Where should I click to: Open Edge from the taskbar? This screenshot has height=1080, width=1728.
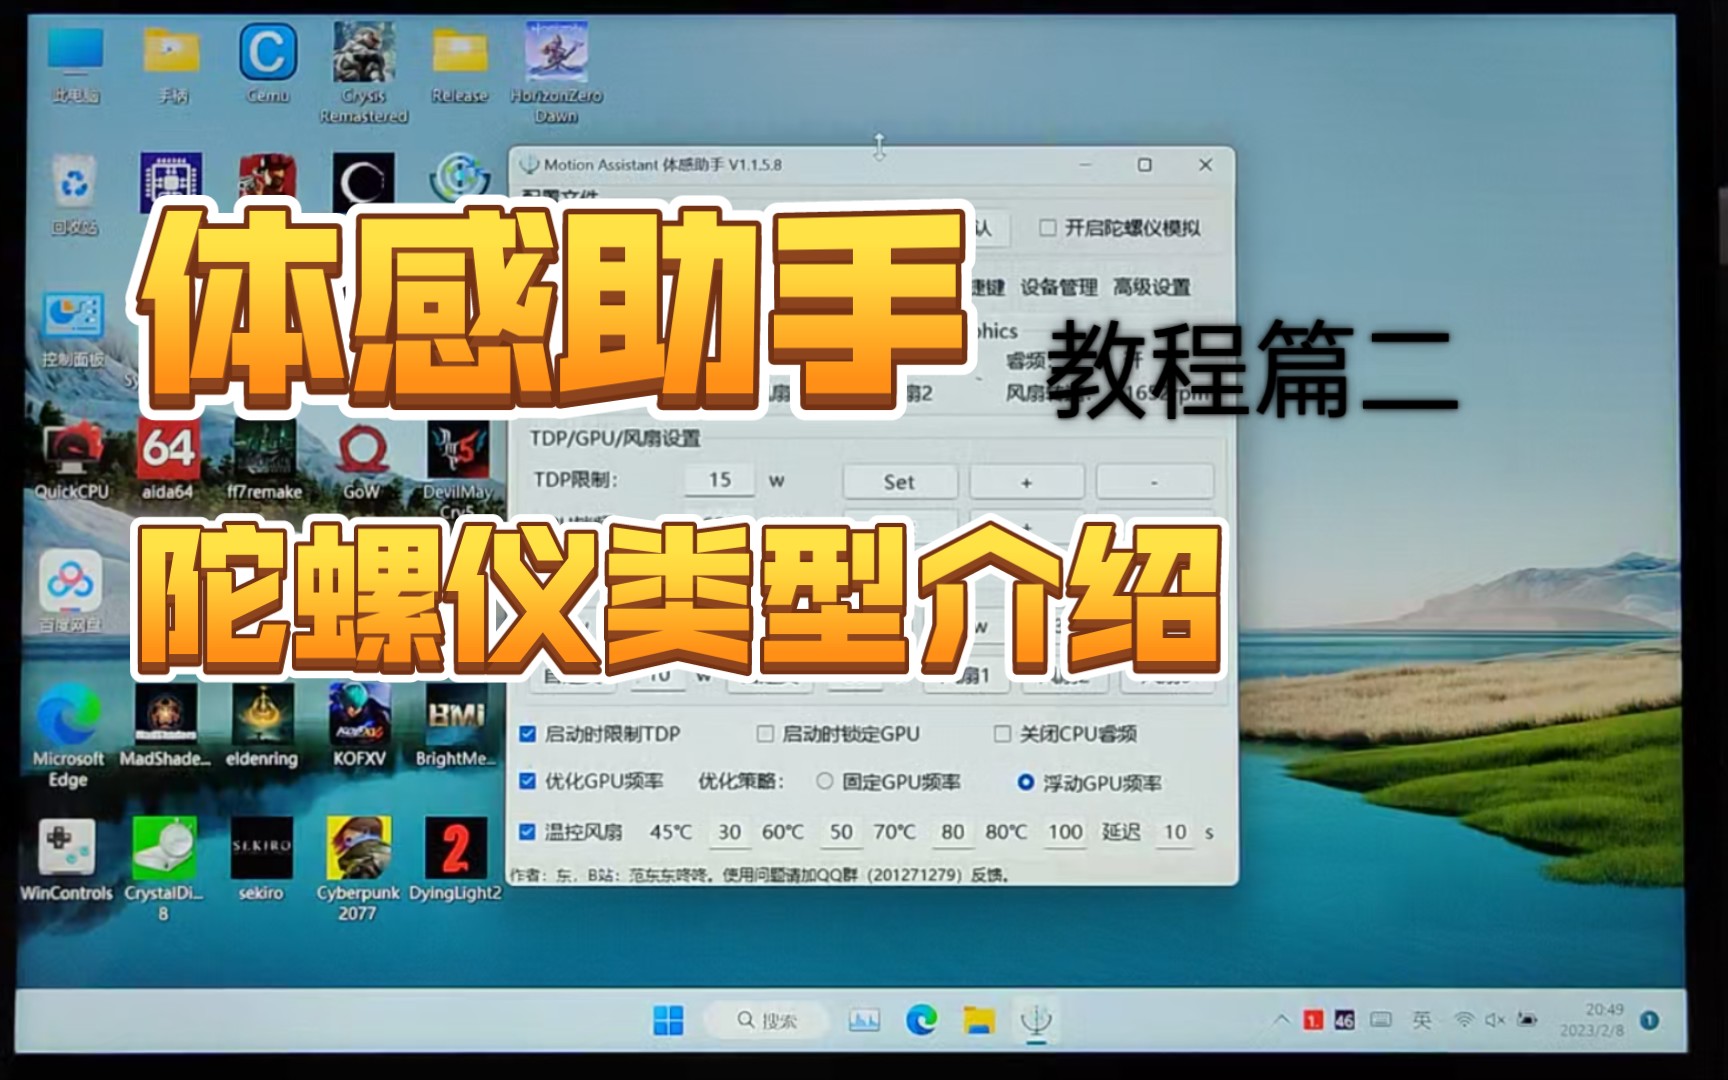[921, 1020]
